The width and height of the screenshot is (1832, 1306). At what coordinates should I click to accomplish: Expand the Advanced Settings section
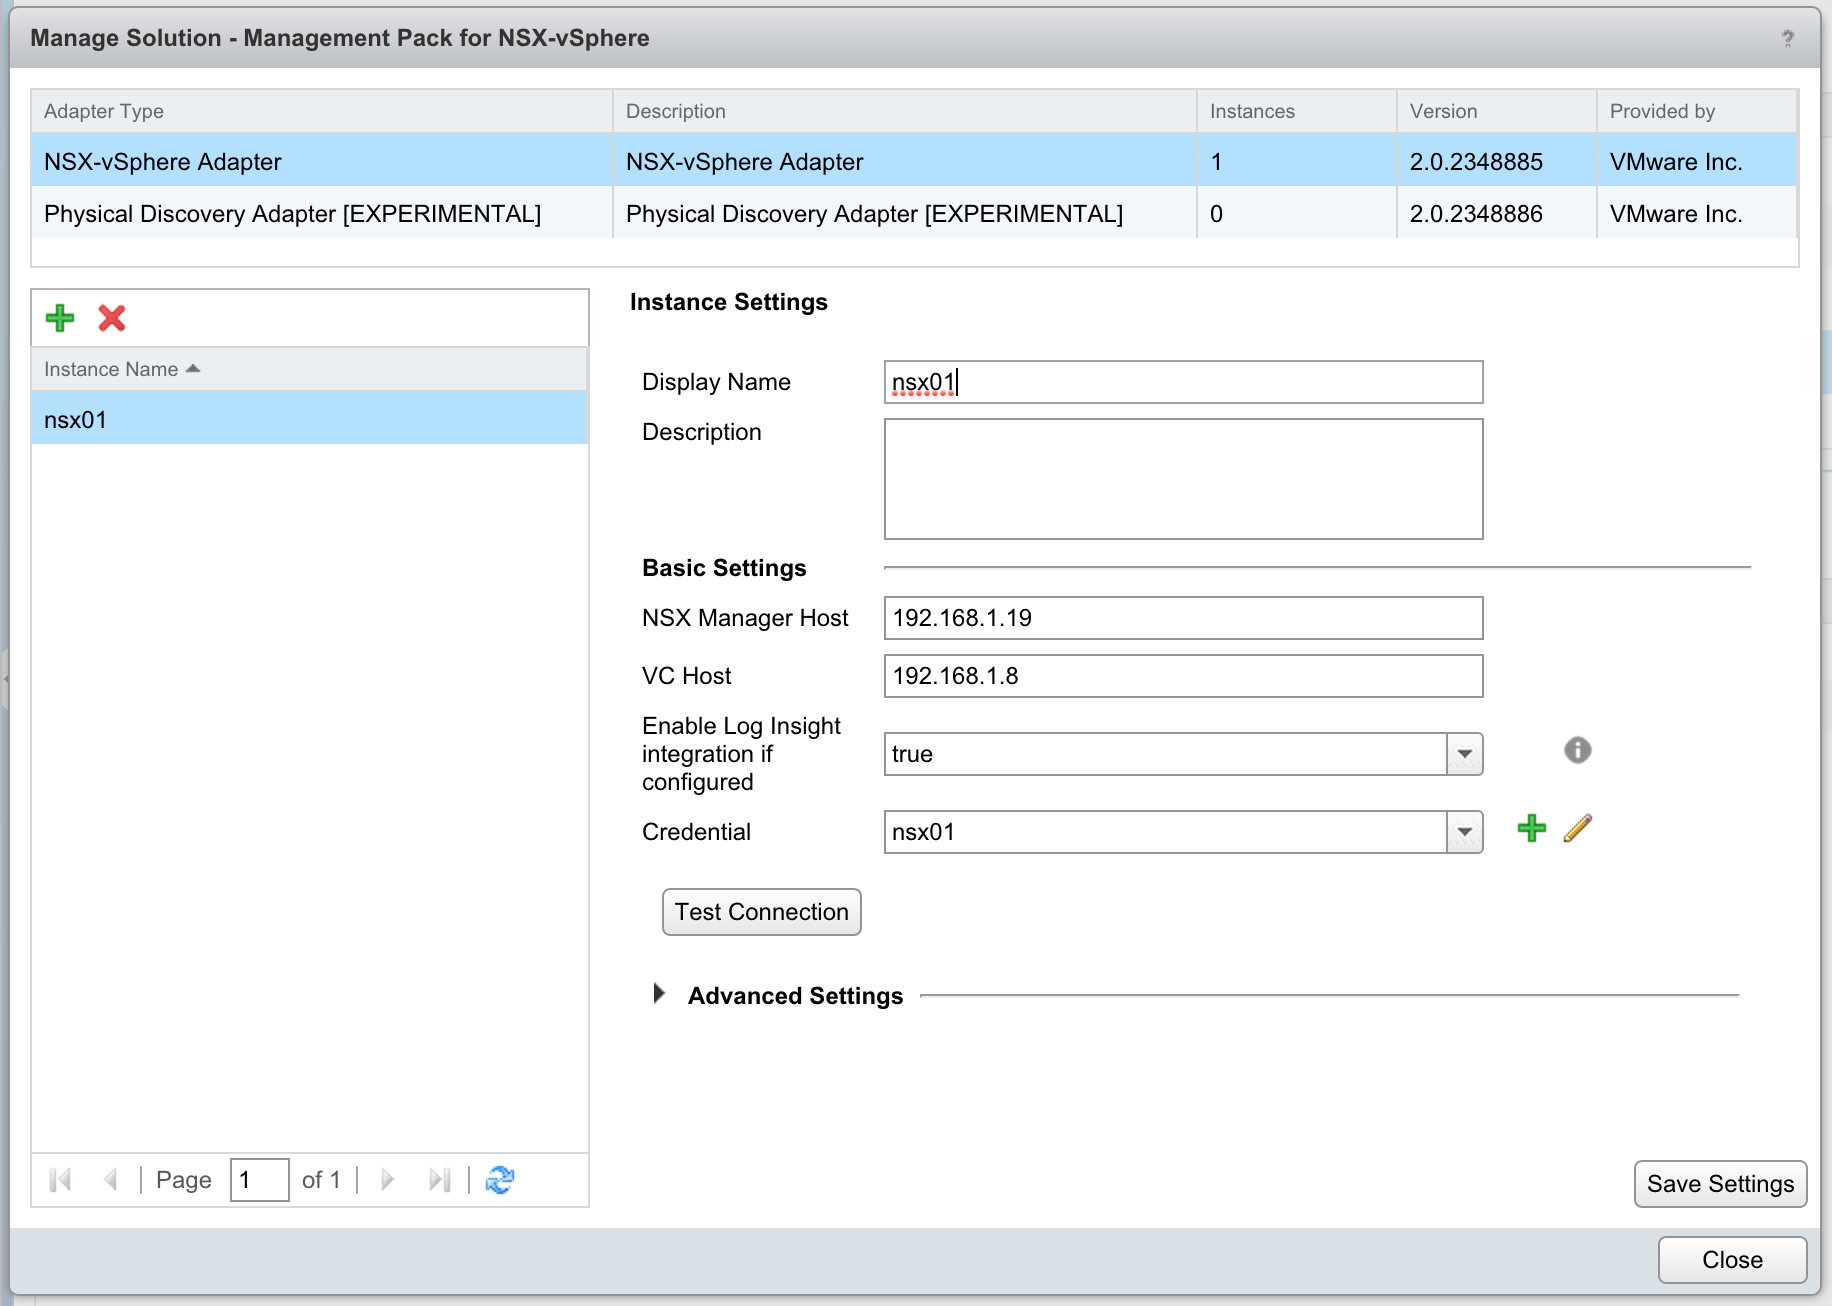pos(659,994)
